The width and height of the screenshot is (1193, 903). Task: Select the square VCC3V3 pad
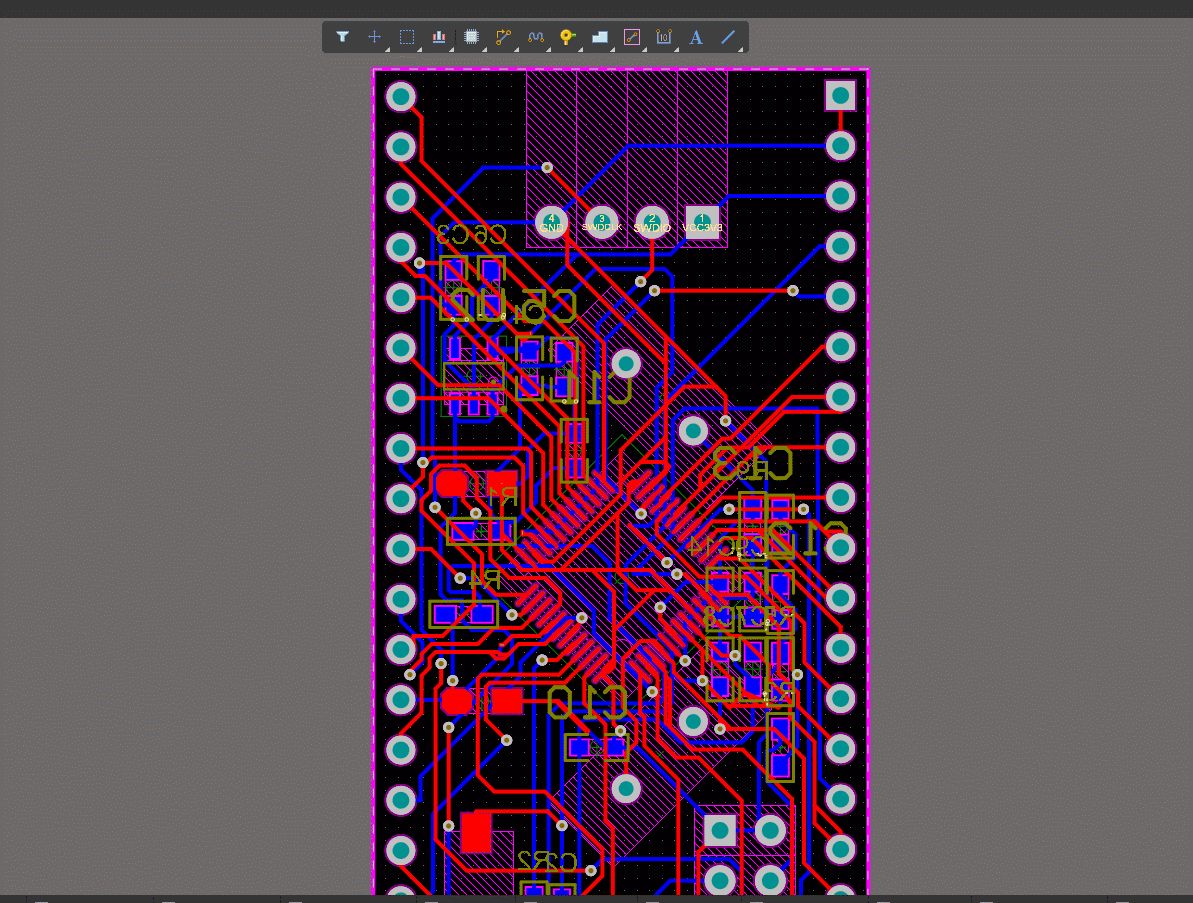coord(702,221)
